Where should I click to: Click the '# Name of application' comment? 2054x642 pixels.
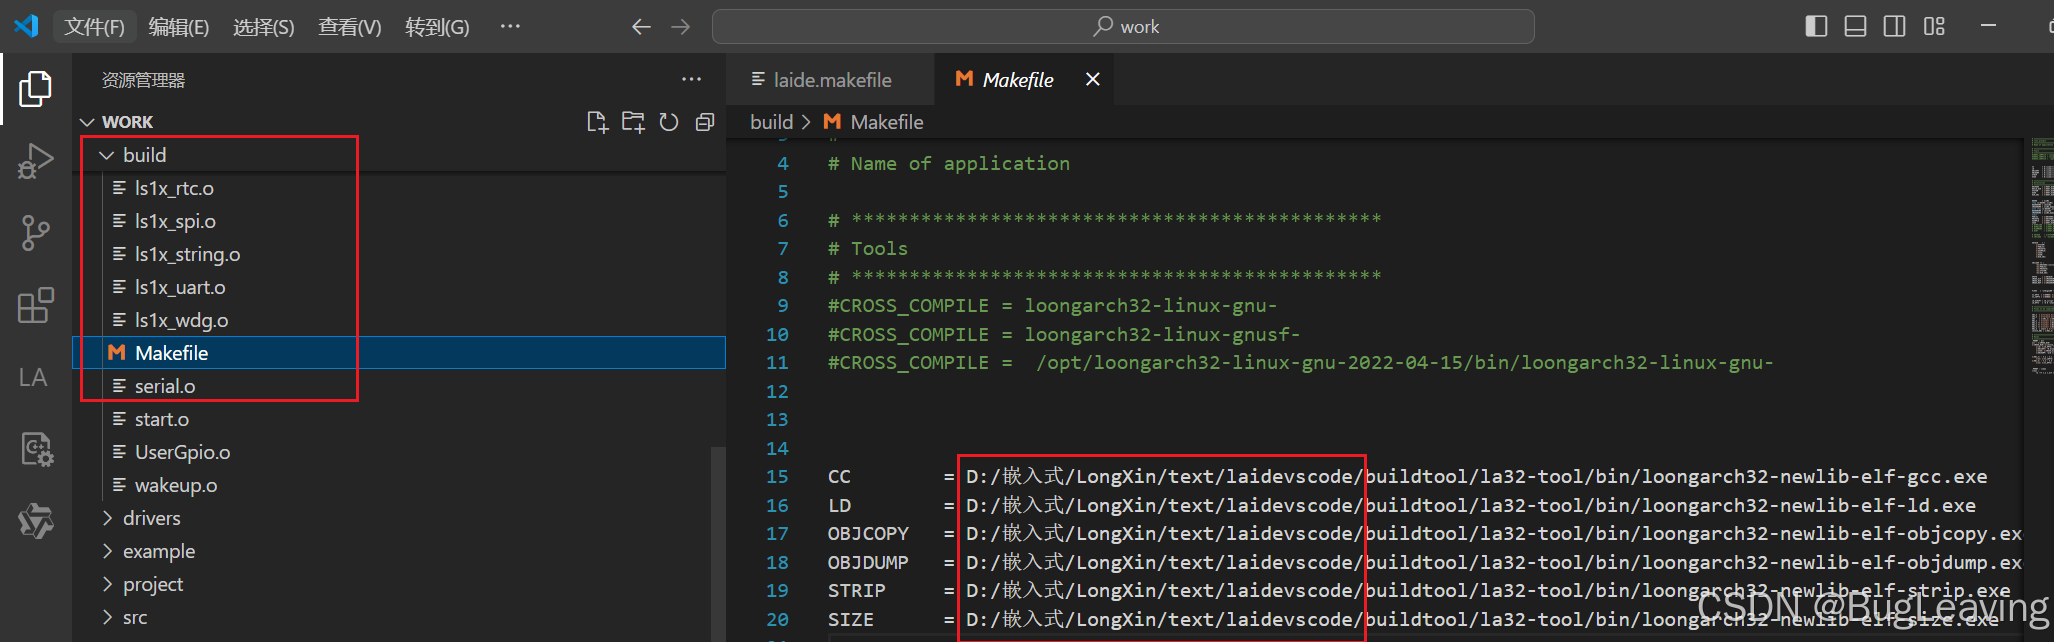949,164
